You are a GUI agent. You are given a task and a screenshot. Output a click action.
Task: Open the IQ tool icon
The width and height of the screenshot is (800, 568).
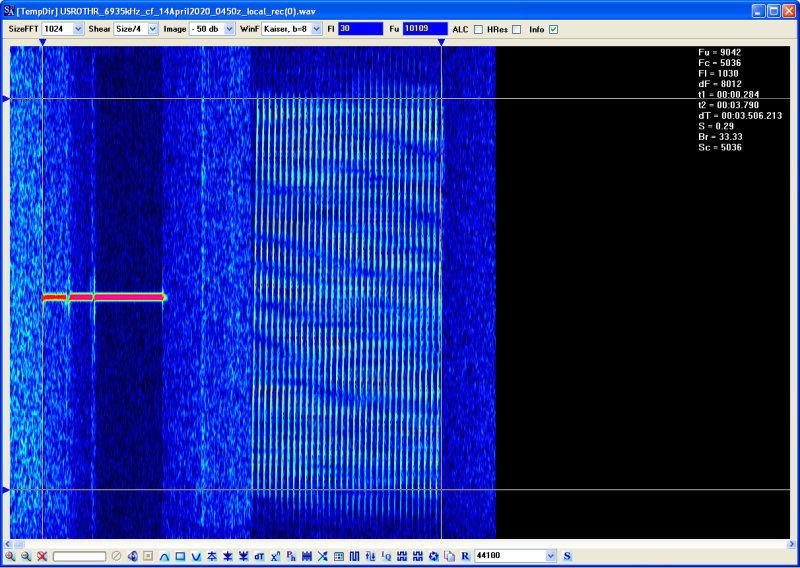click(x=386, y=556)
